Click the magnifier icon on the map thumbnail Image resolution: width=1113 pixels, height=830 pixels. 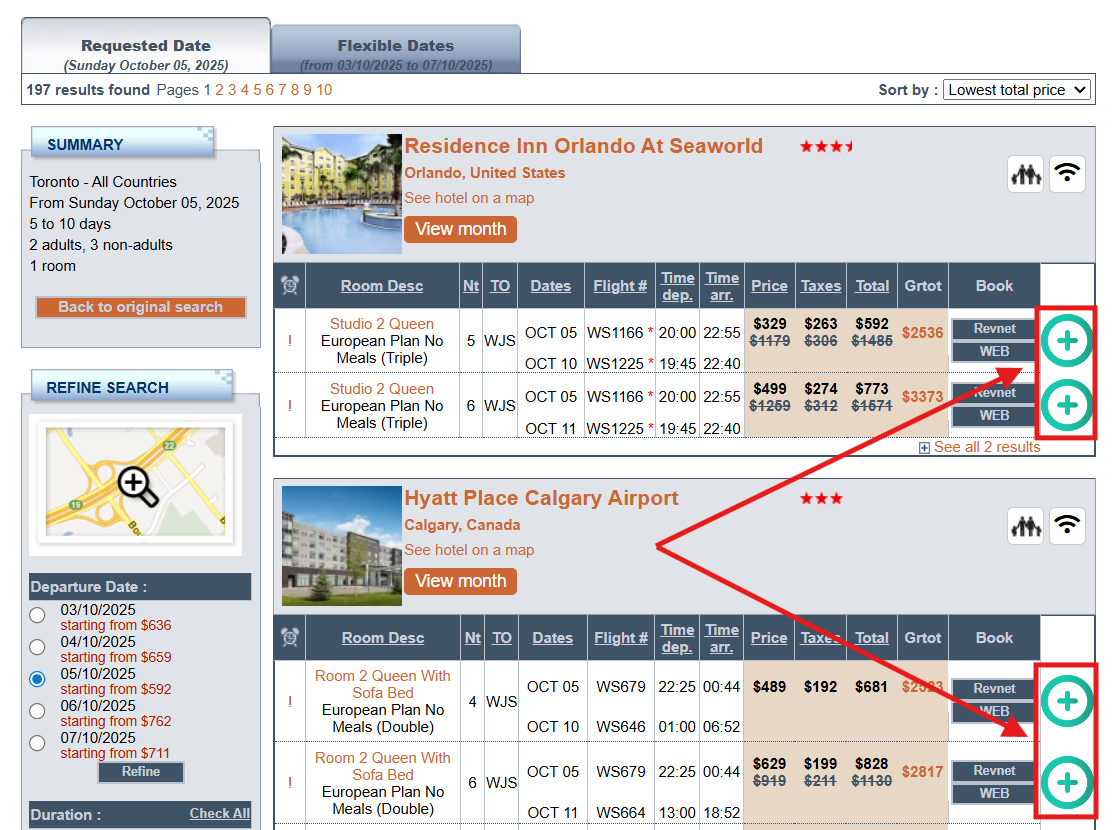click(137, 485)
